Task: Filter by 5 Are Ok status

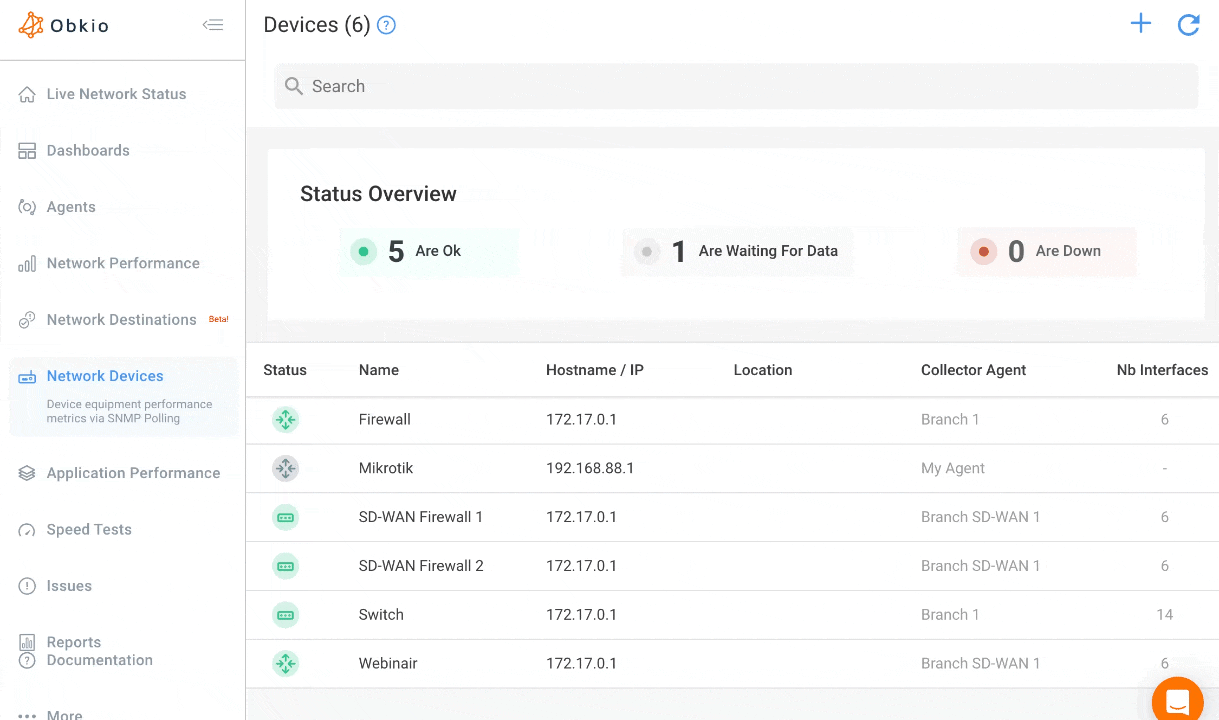Action: 428,252
